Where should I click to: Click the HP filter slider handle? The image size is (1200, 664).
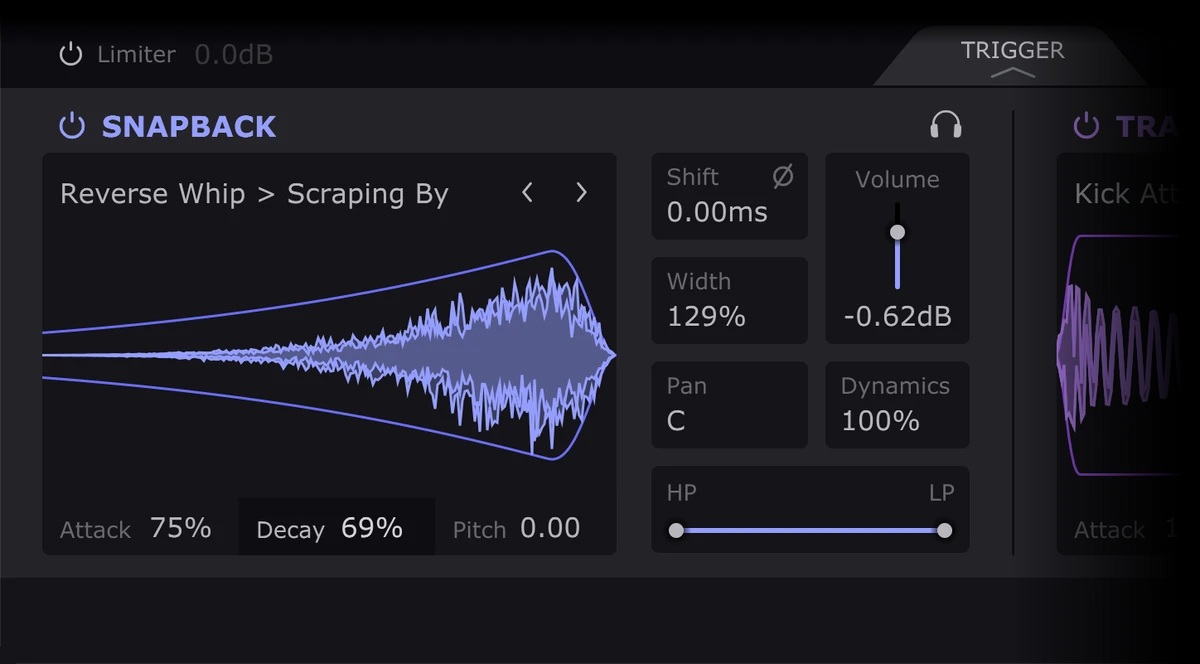pos(676,530)
